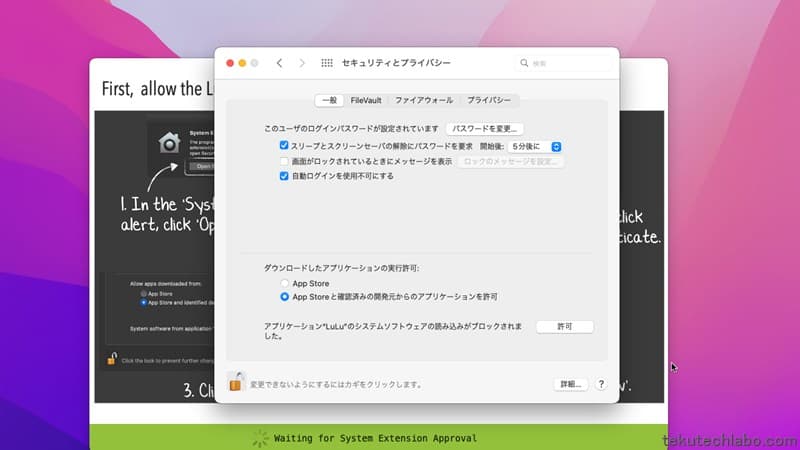Click the lock icon to prevent changes
Screen dimensions: 800x450
pyautogui.click(x=235, y=382)
